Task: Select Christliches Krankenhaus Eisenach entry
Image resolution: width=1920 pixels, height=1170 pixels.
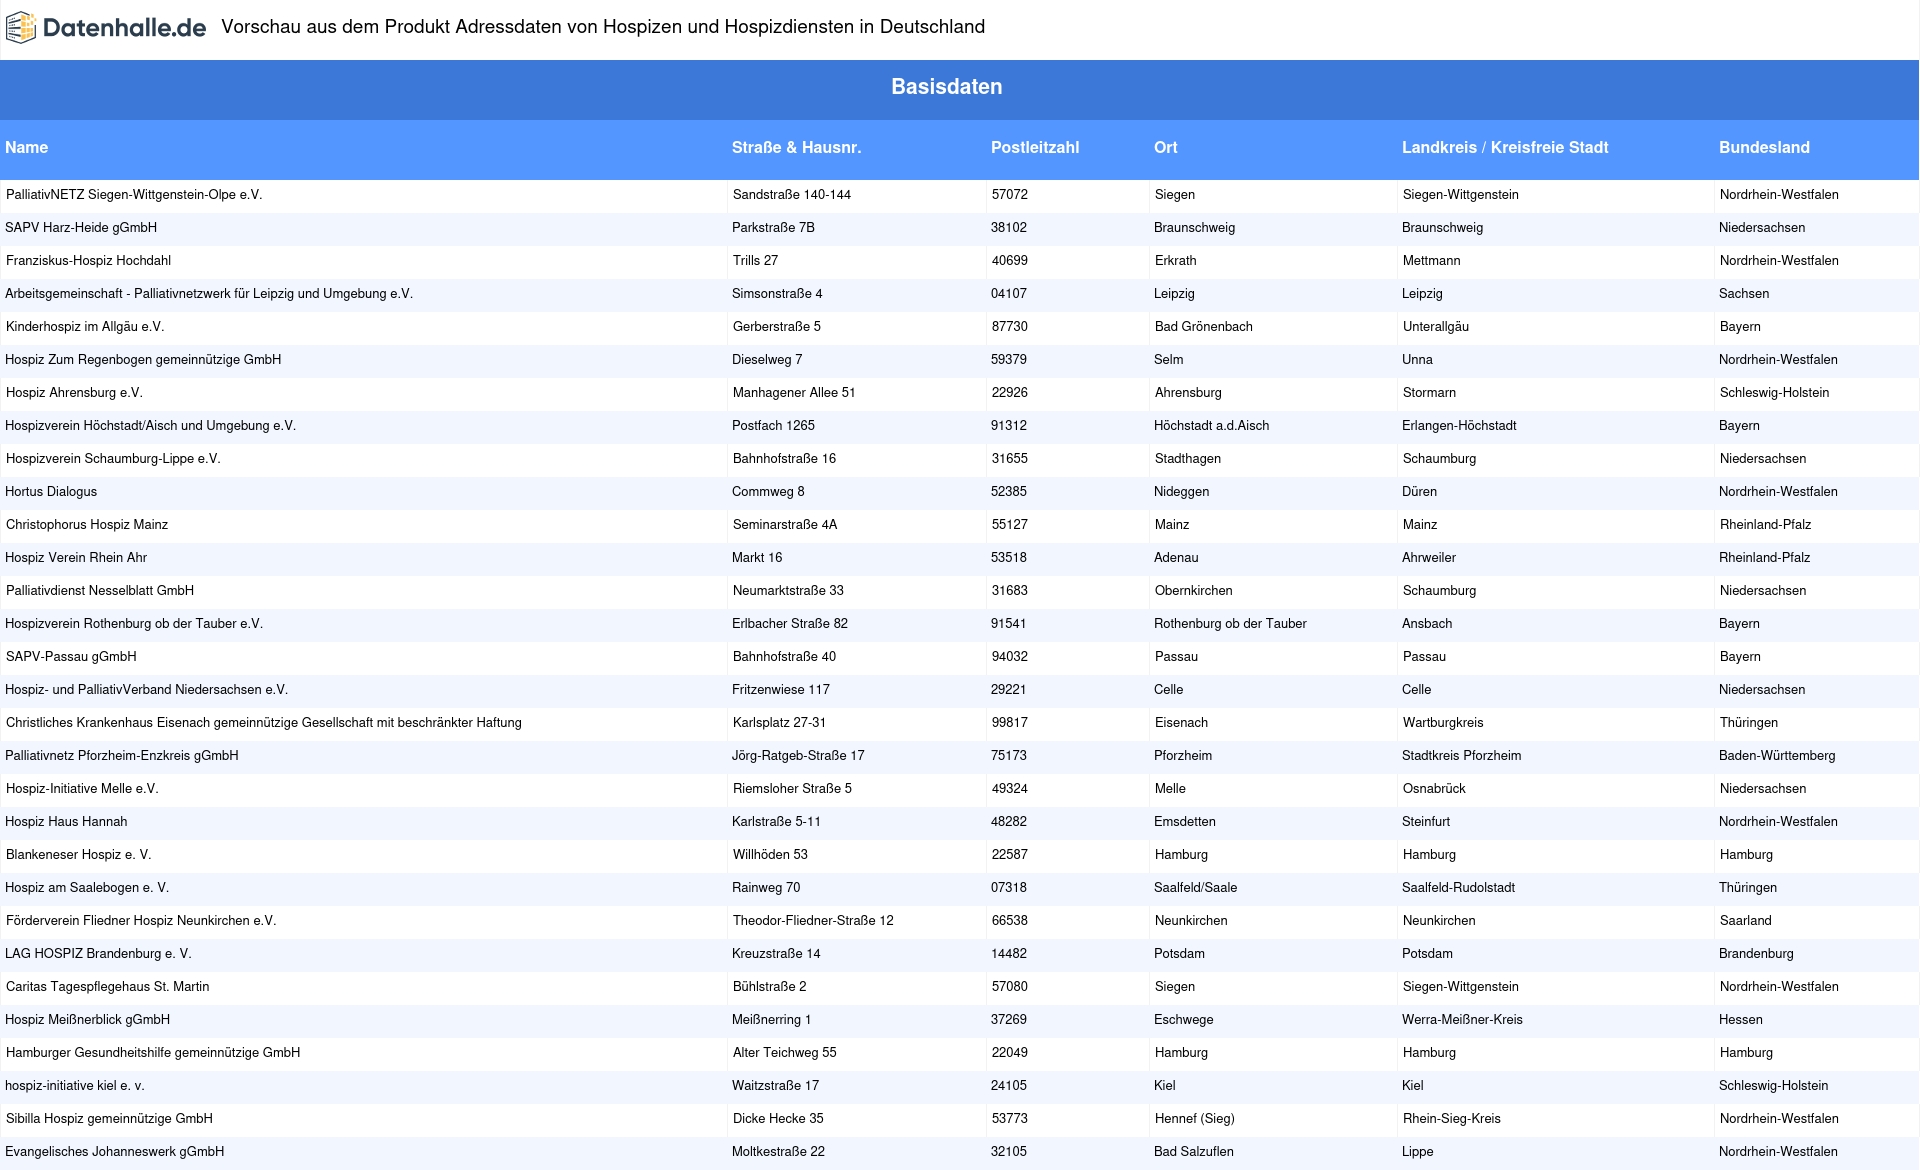Action: click(263, 723)
